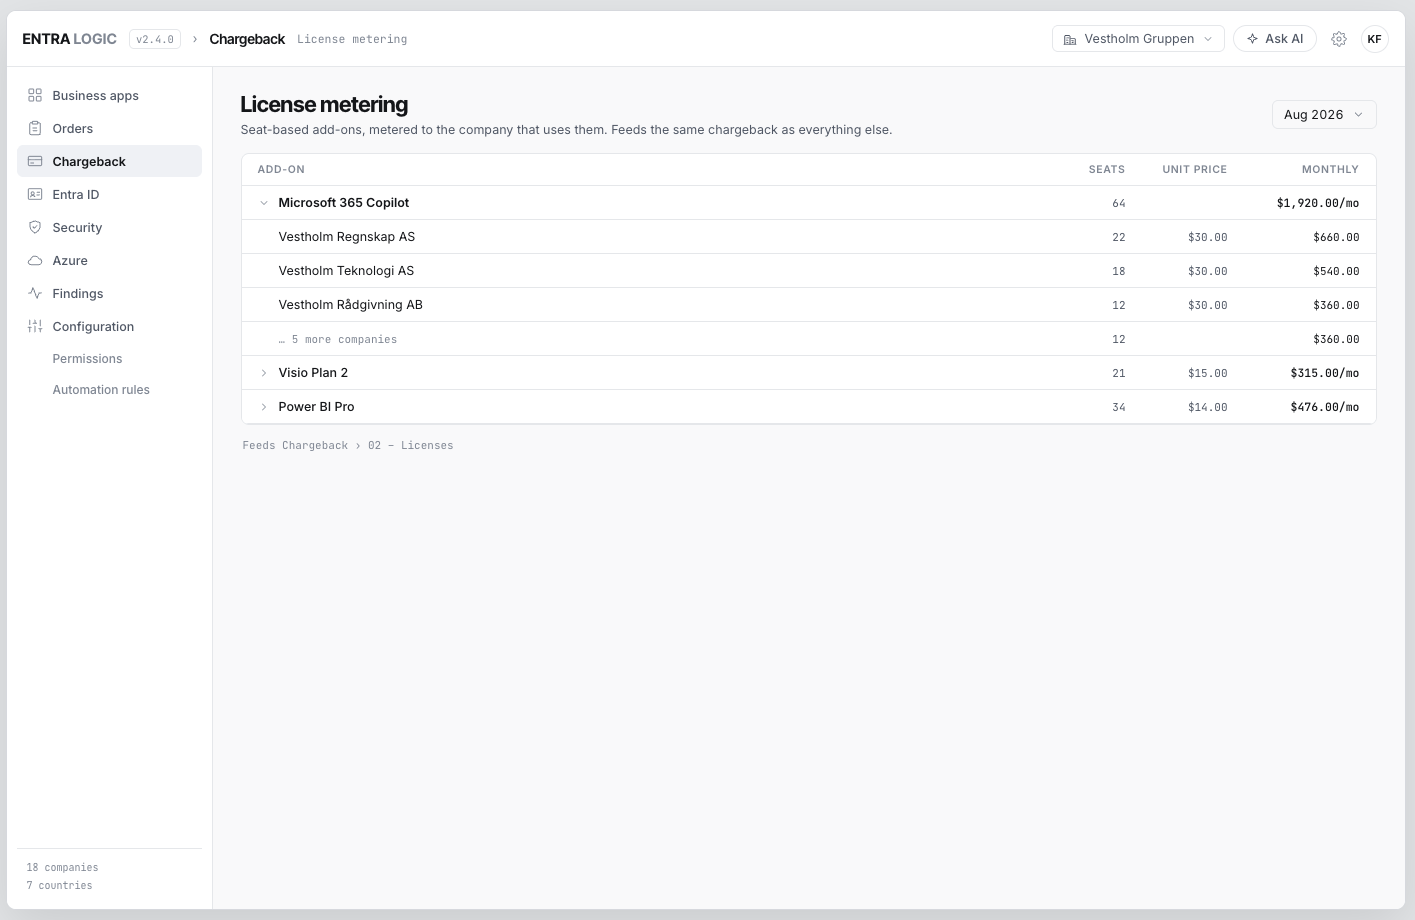Click the v2.4.0 version badge

pos(155,39)
